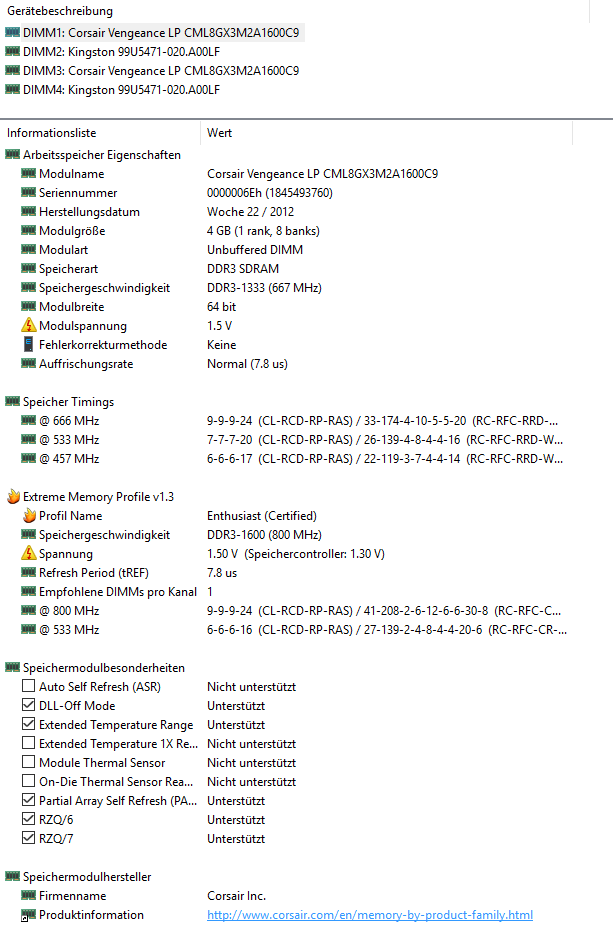The width and height of the screenshot is (613, 948).
Task: Click the flame icon of Extreme Memory Profile v1.3
Action: pyautogui.click(x=13, y=496)
